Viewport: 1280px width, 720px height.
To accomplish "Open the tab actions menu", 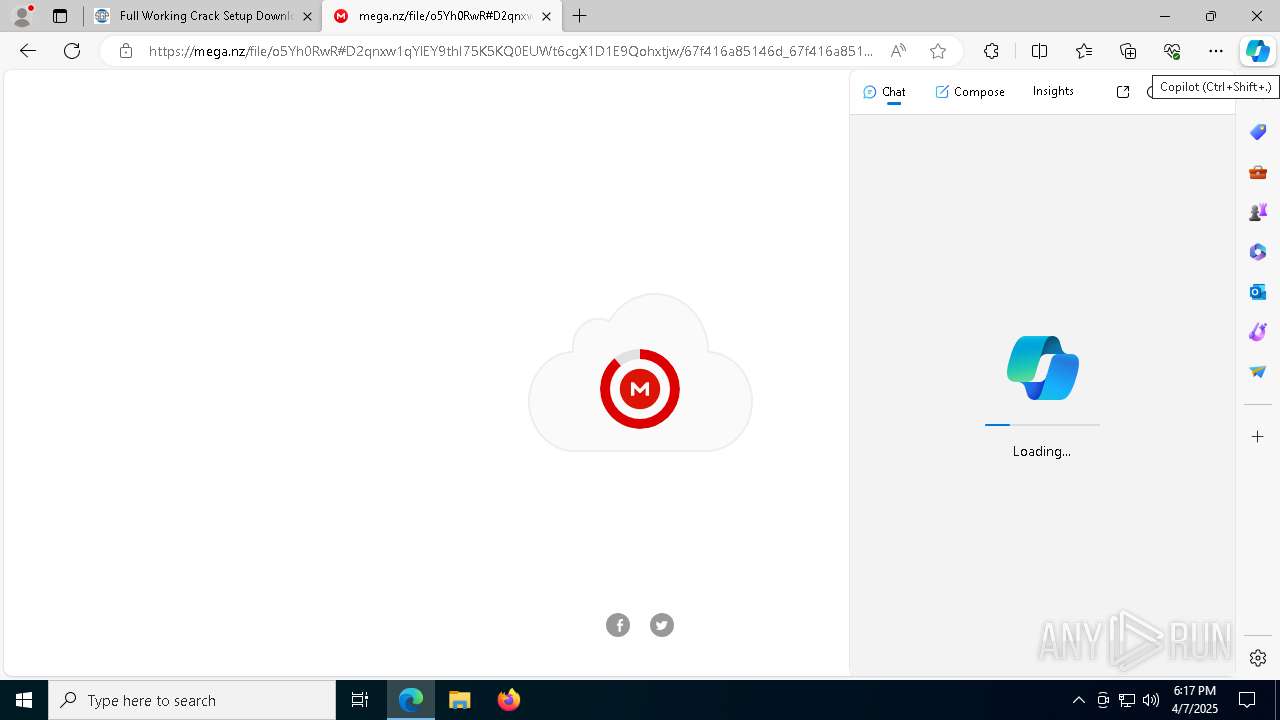I will coord(60,16).
